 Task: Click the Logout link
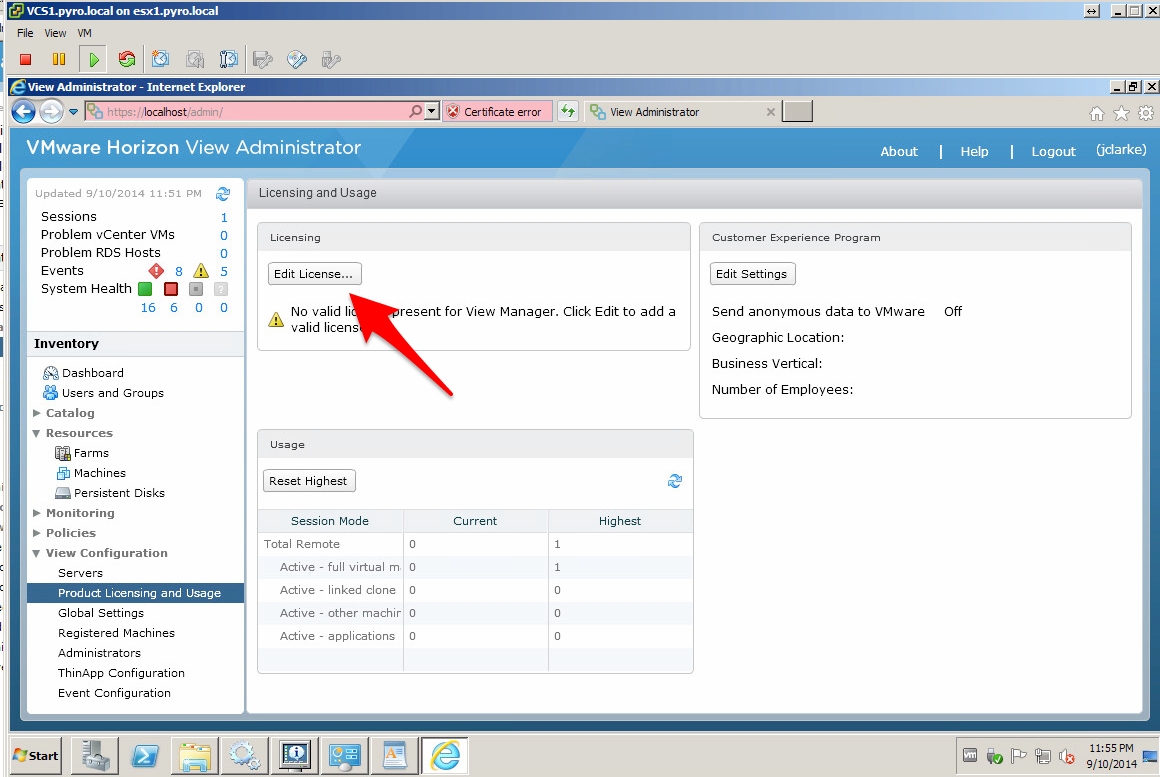[1053, 152]
